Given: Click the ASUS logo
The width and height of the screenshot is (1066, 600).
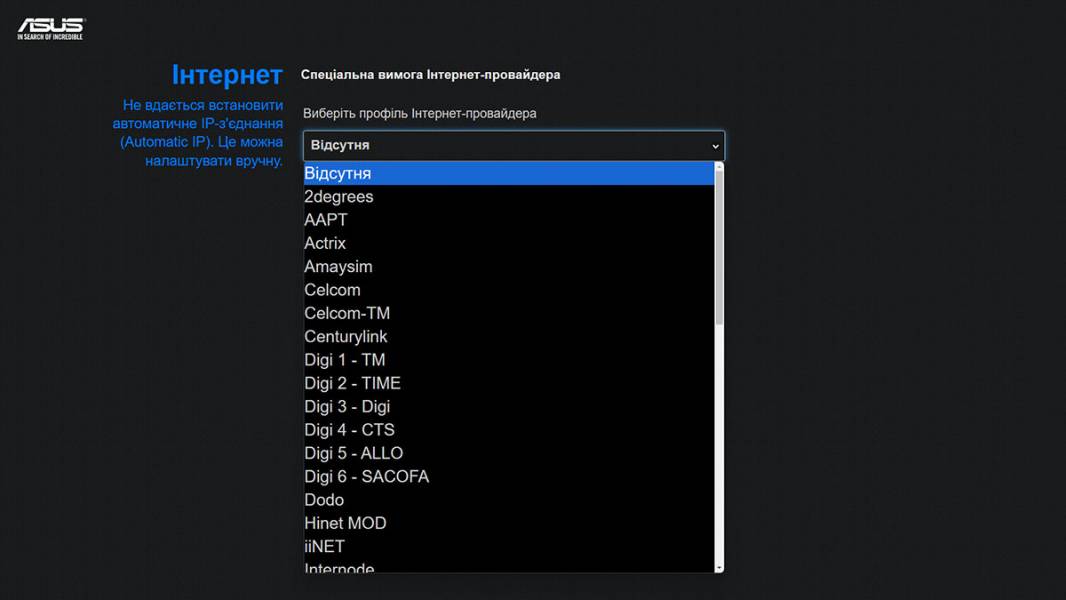Looking at the screenshot, I should coord(50,29).
